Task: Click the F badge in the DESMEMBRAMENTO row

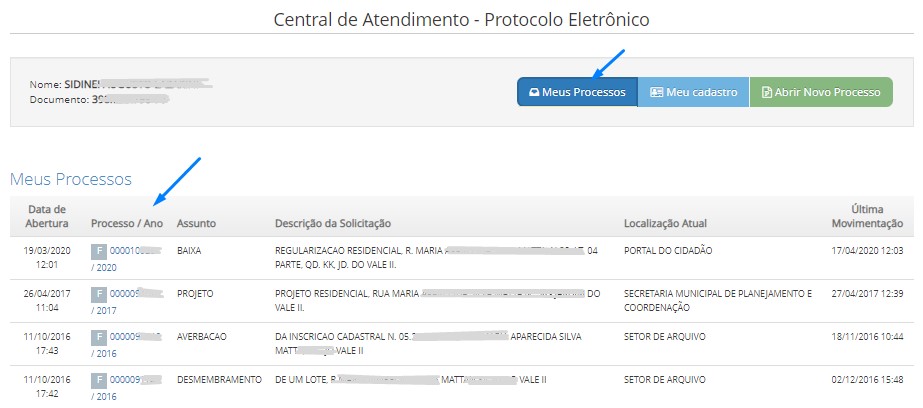Action: [99, 380]
